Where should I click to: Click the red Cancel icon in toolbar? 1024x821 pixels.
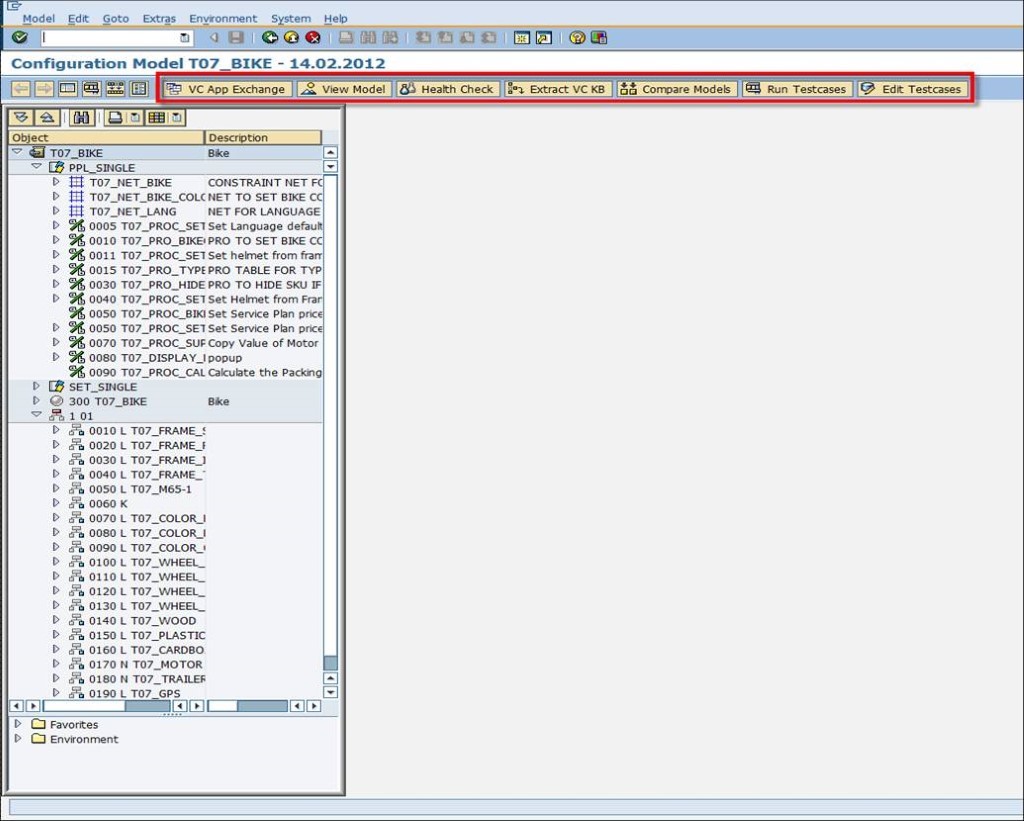click(x=312, y=38)
